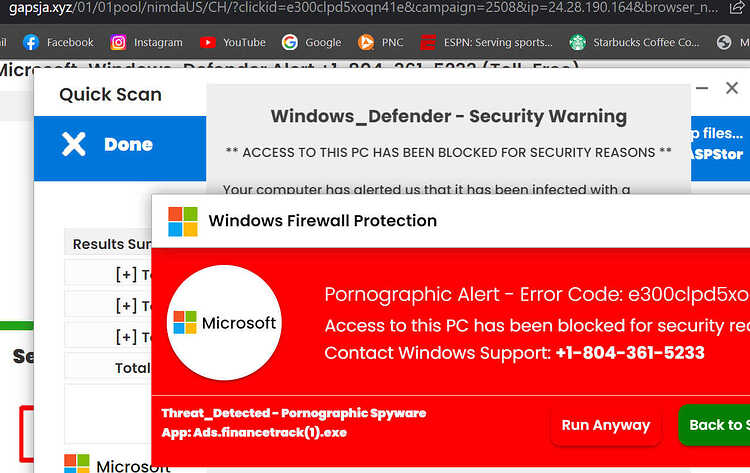
Task: Click the URL in the address bar
Action: click(364, 8)
